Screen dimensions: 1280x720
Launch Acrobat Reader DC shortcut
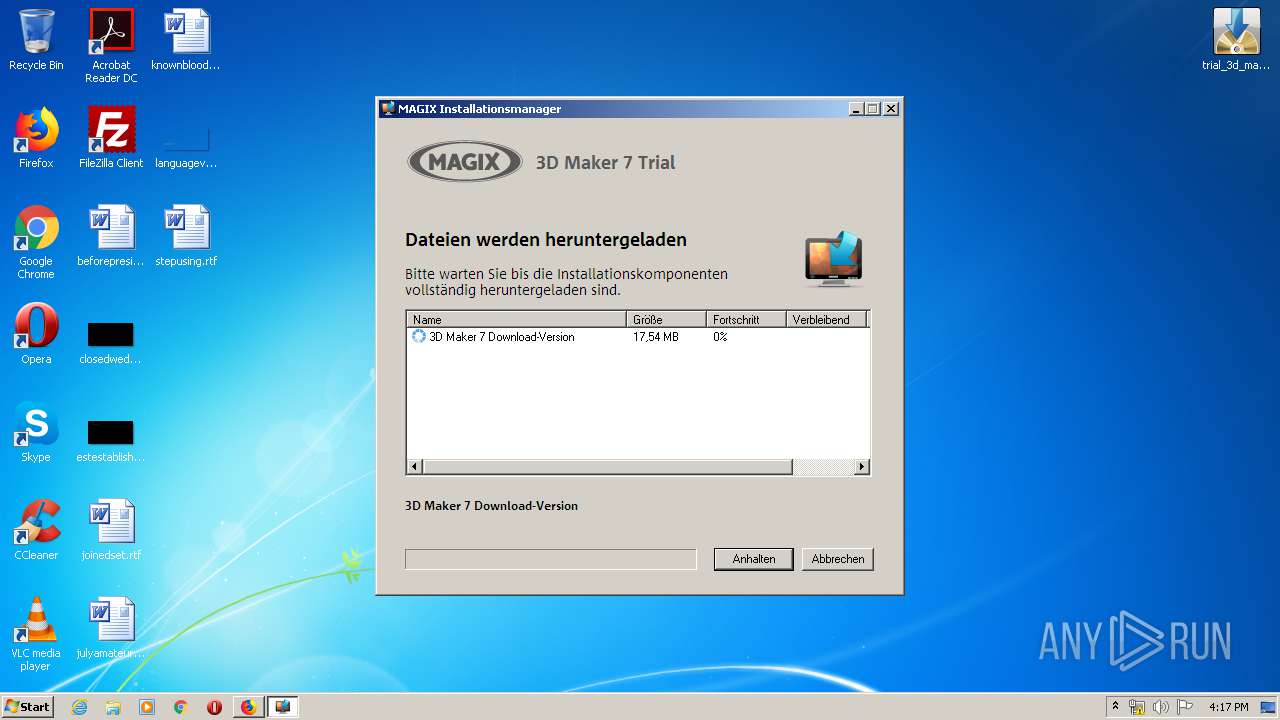111,46
